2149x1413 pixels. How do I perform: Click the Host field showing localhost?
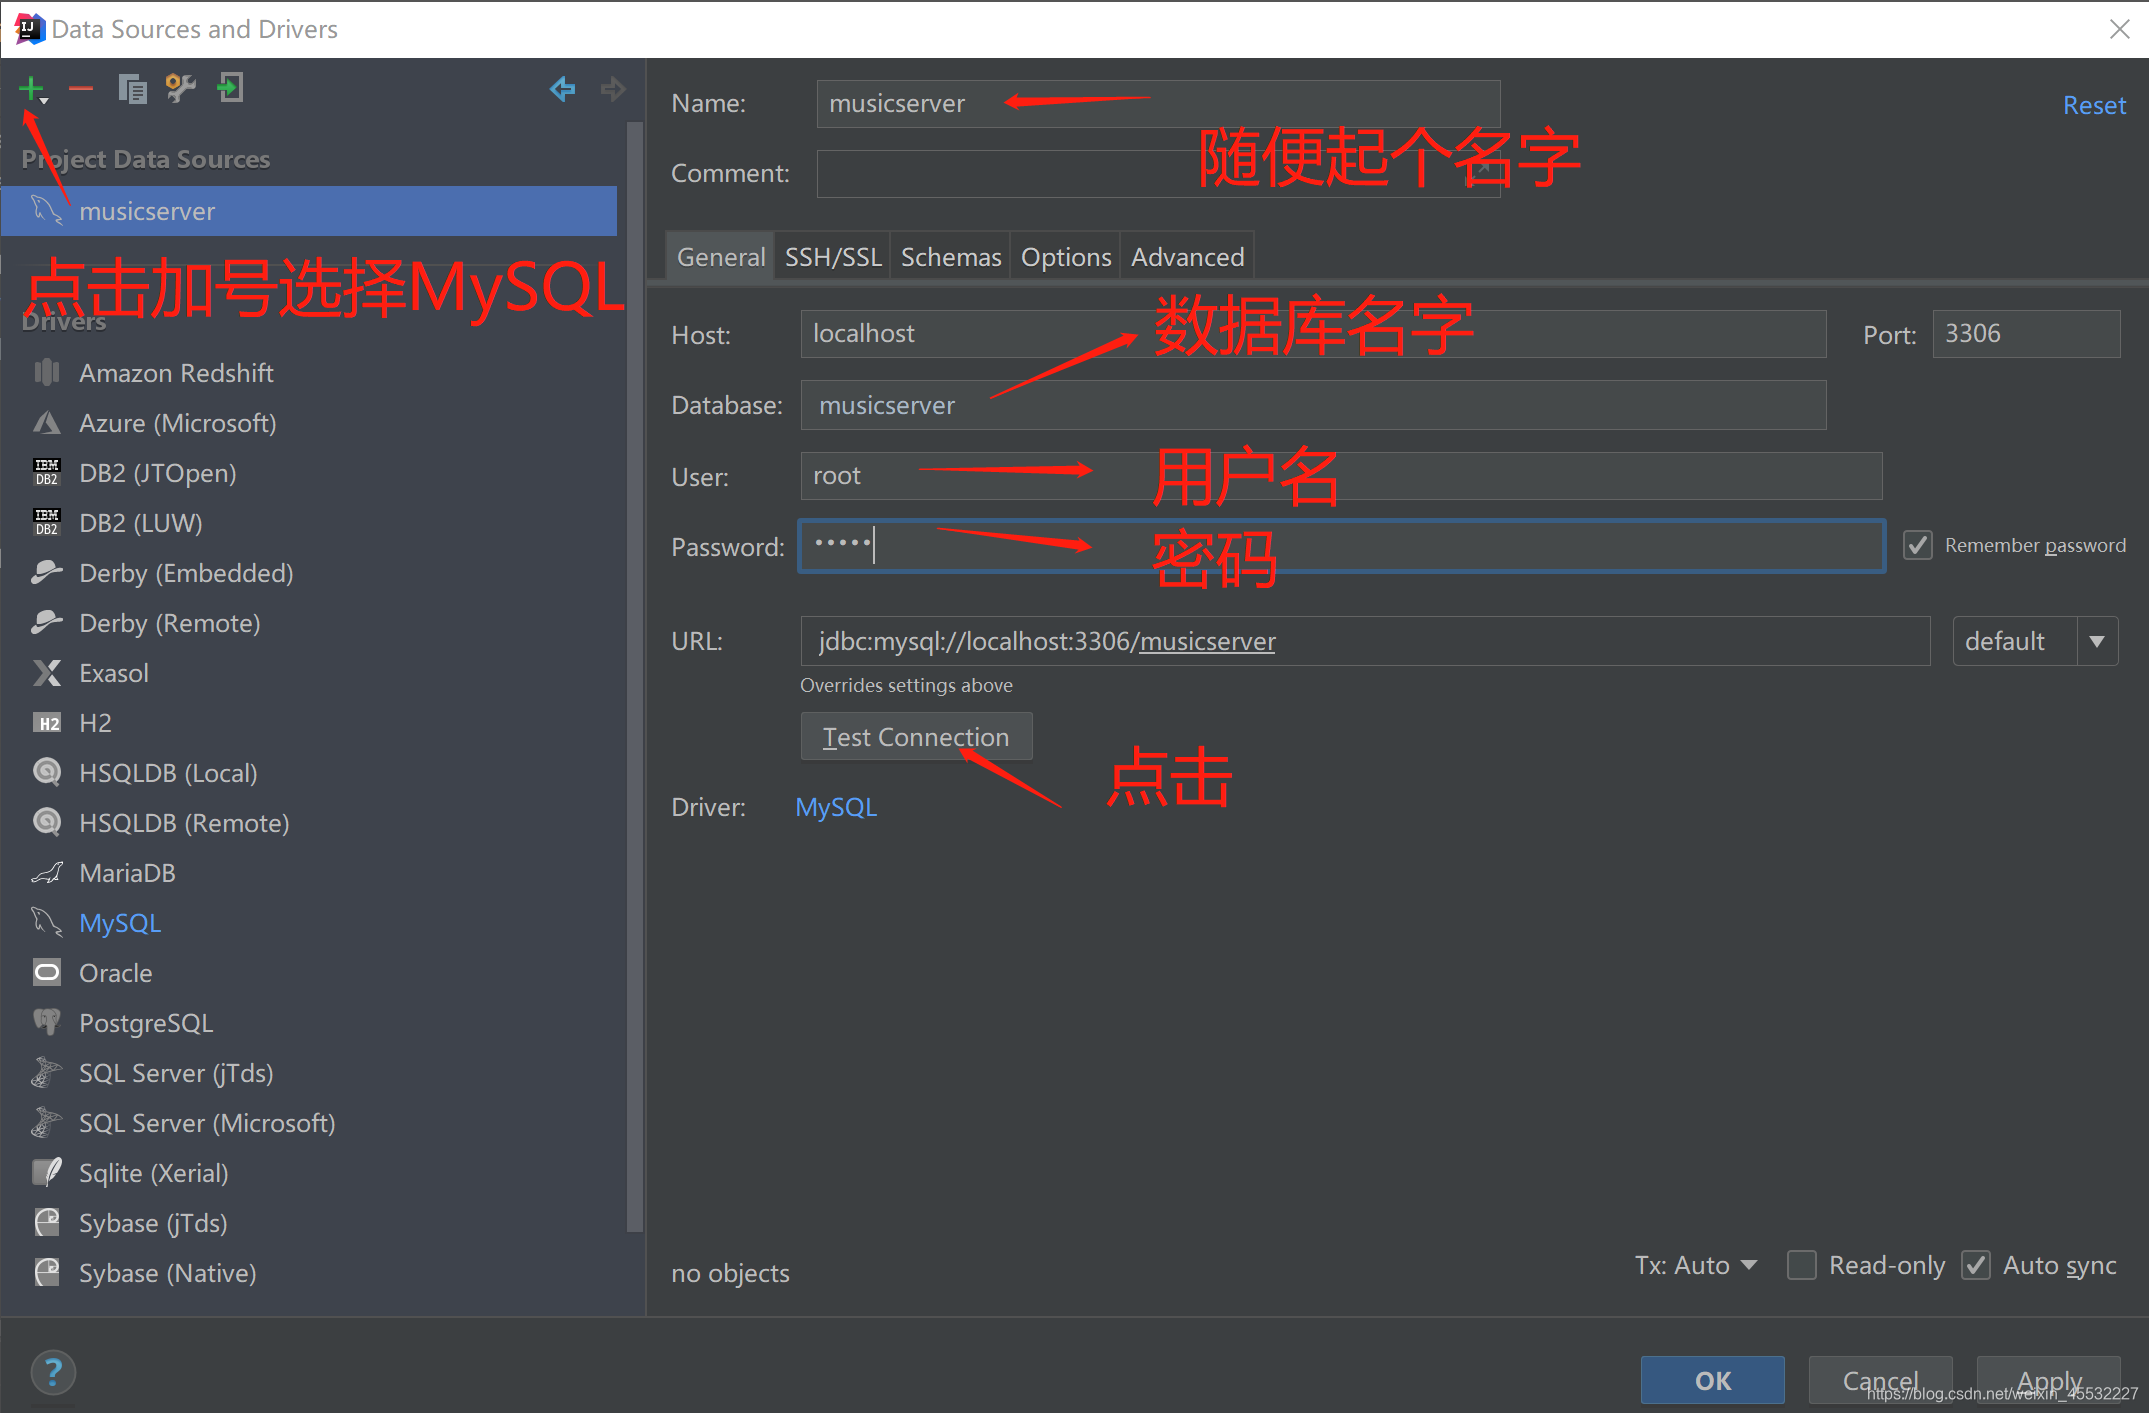pos(1313,334)
